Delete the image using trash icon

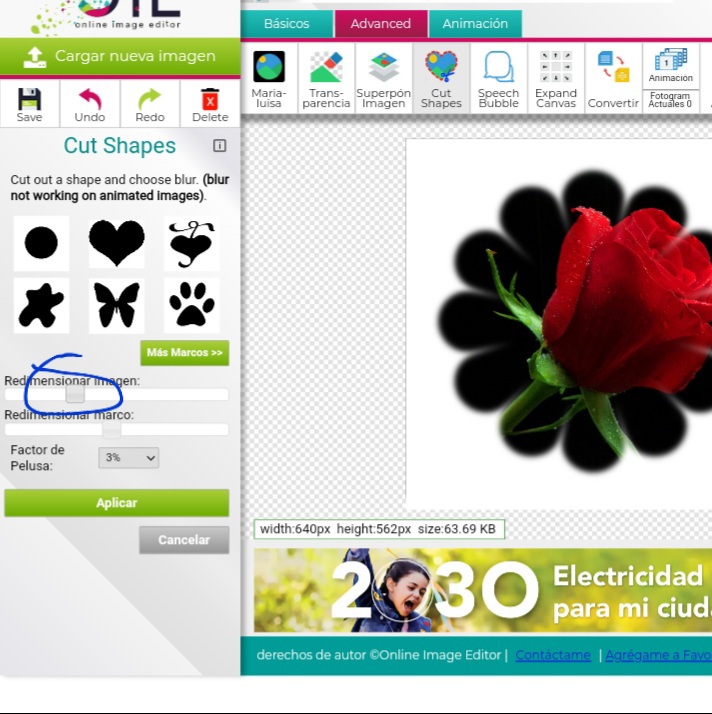click(x=210, y=103)
